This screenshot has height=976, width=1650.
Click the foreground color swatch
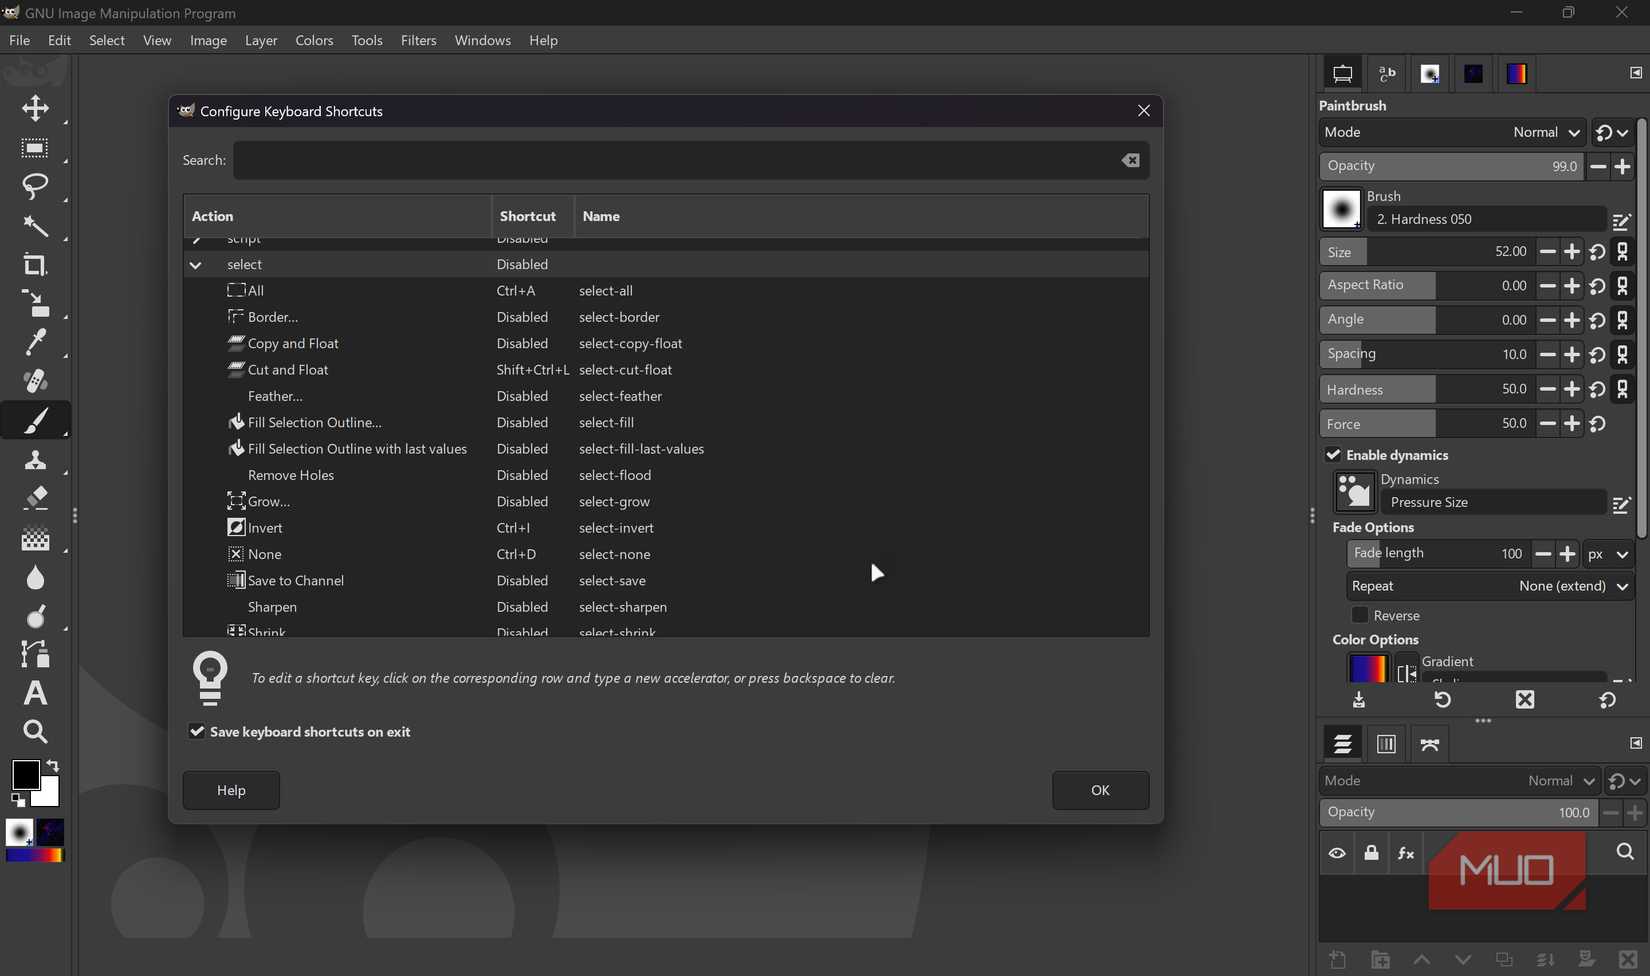28,777
